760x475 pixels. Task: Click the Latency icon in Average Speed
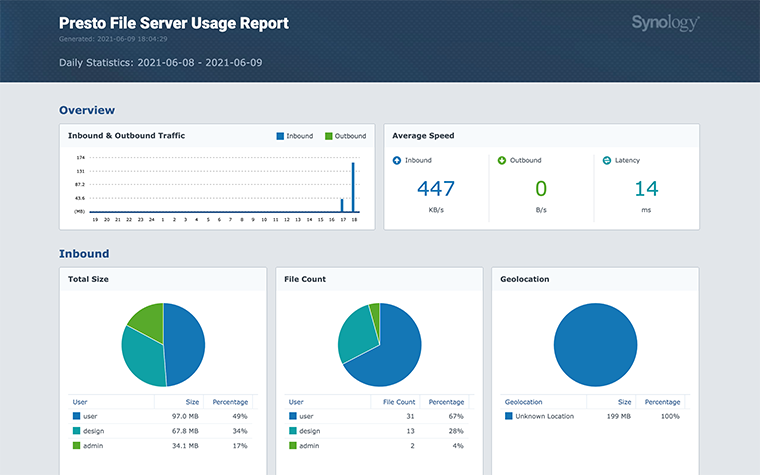click(x=607, y=160)
